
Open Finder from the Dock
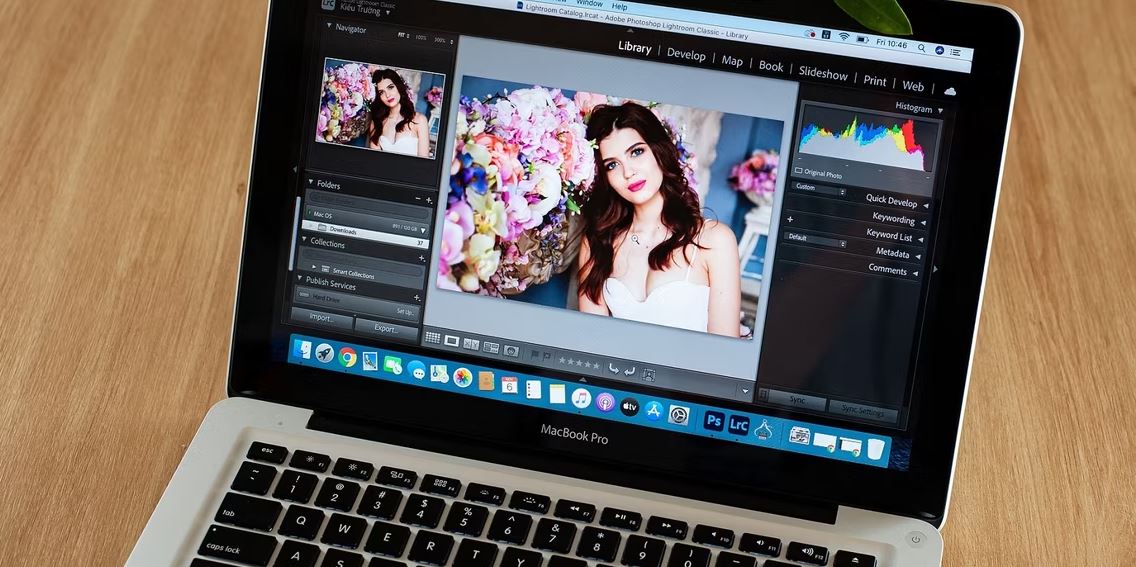tap(301, 350)
